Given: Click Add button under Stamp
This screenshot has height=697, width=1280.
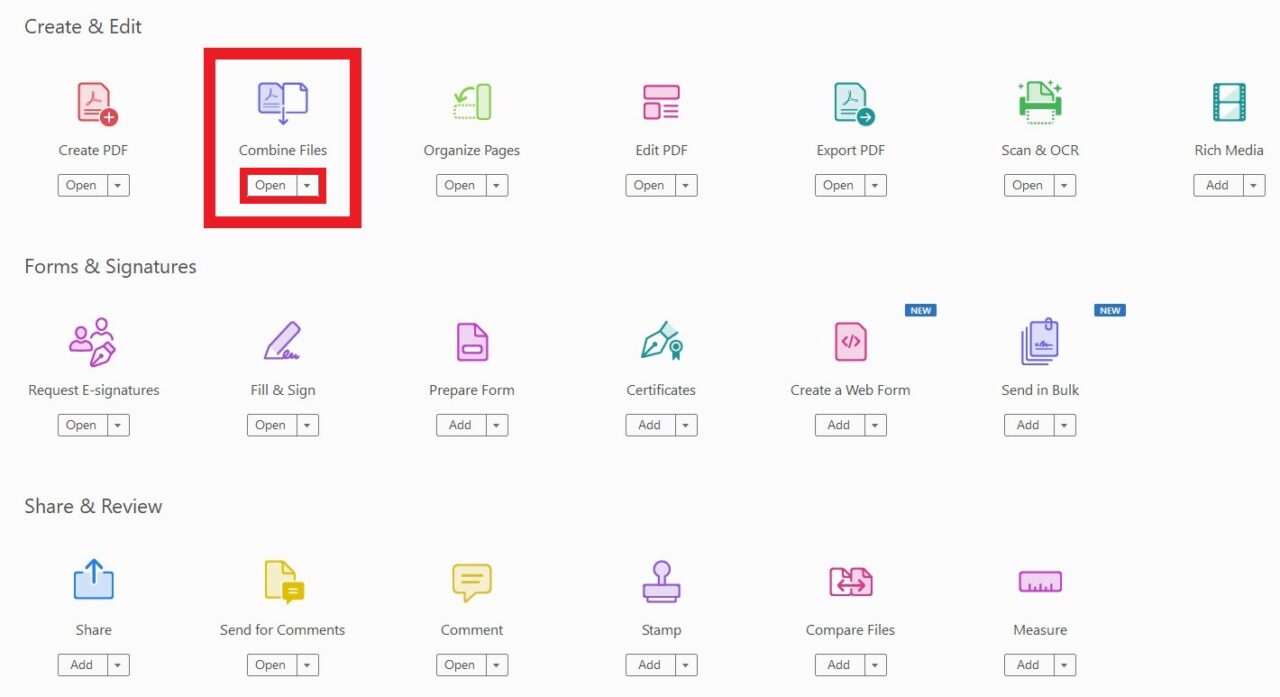Looking at the screenshot, I should pyautogui.click(x=650, y=665).
